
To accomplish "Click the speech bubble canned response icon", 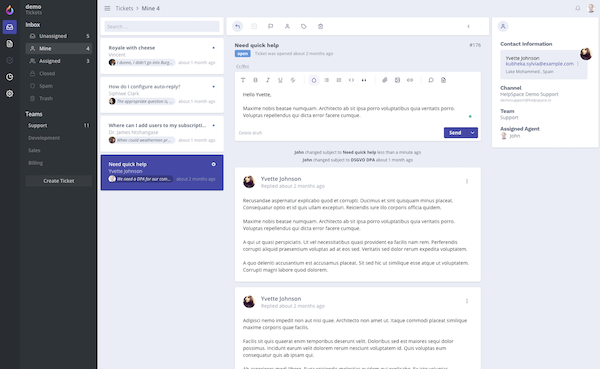I will click(x=431, y=80).
